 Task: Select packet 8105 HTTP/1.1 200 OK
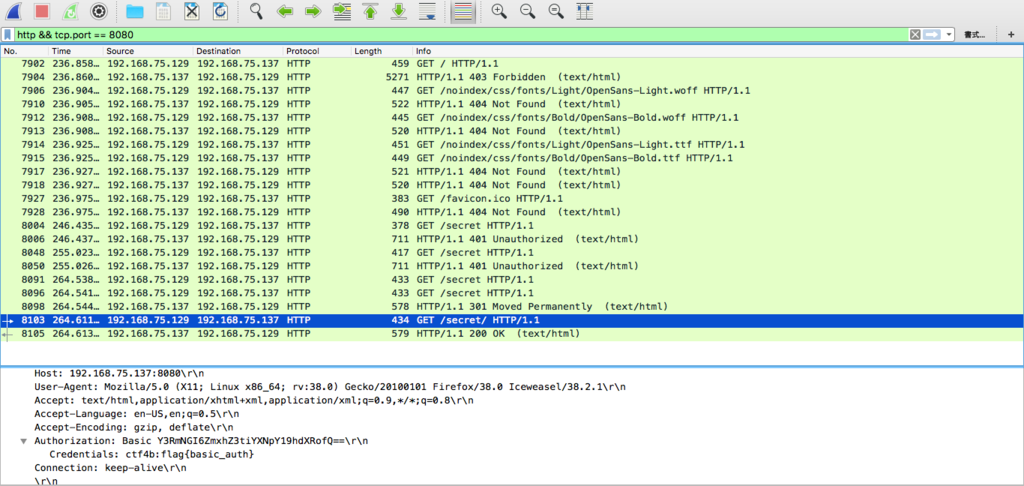[511, 334]
